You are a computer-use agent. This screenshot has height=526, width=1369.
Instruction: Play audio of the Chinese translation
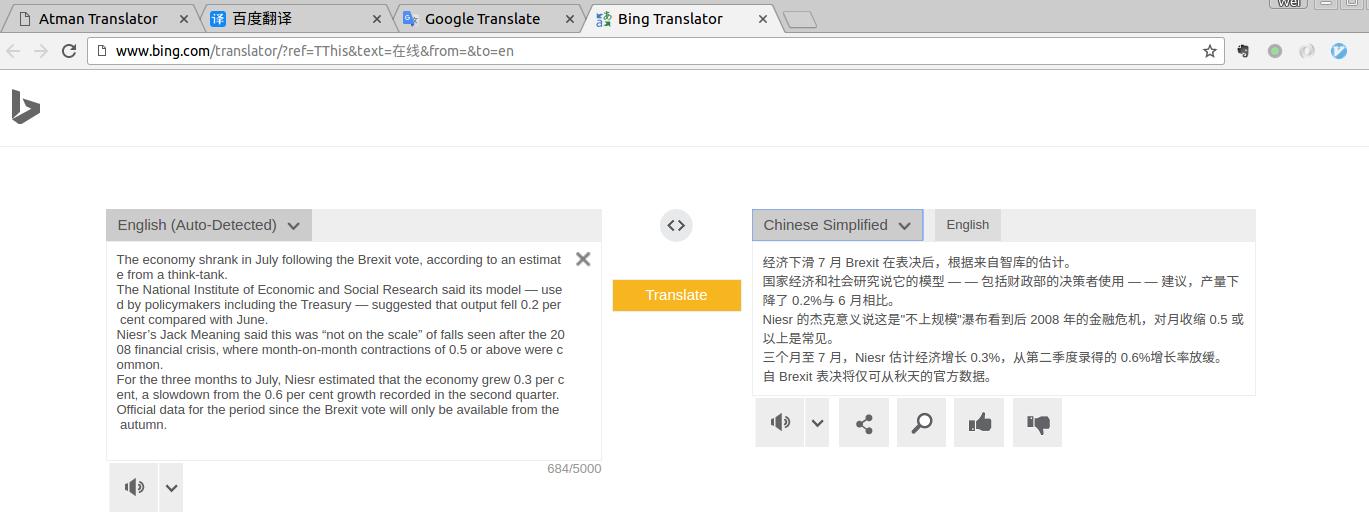[x=780, y=422]
